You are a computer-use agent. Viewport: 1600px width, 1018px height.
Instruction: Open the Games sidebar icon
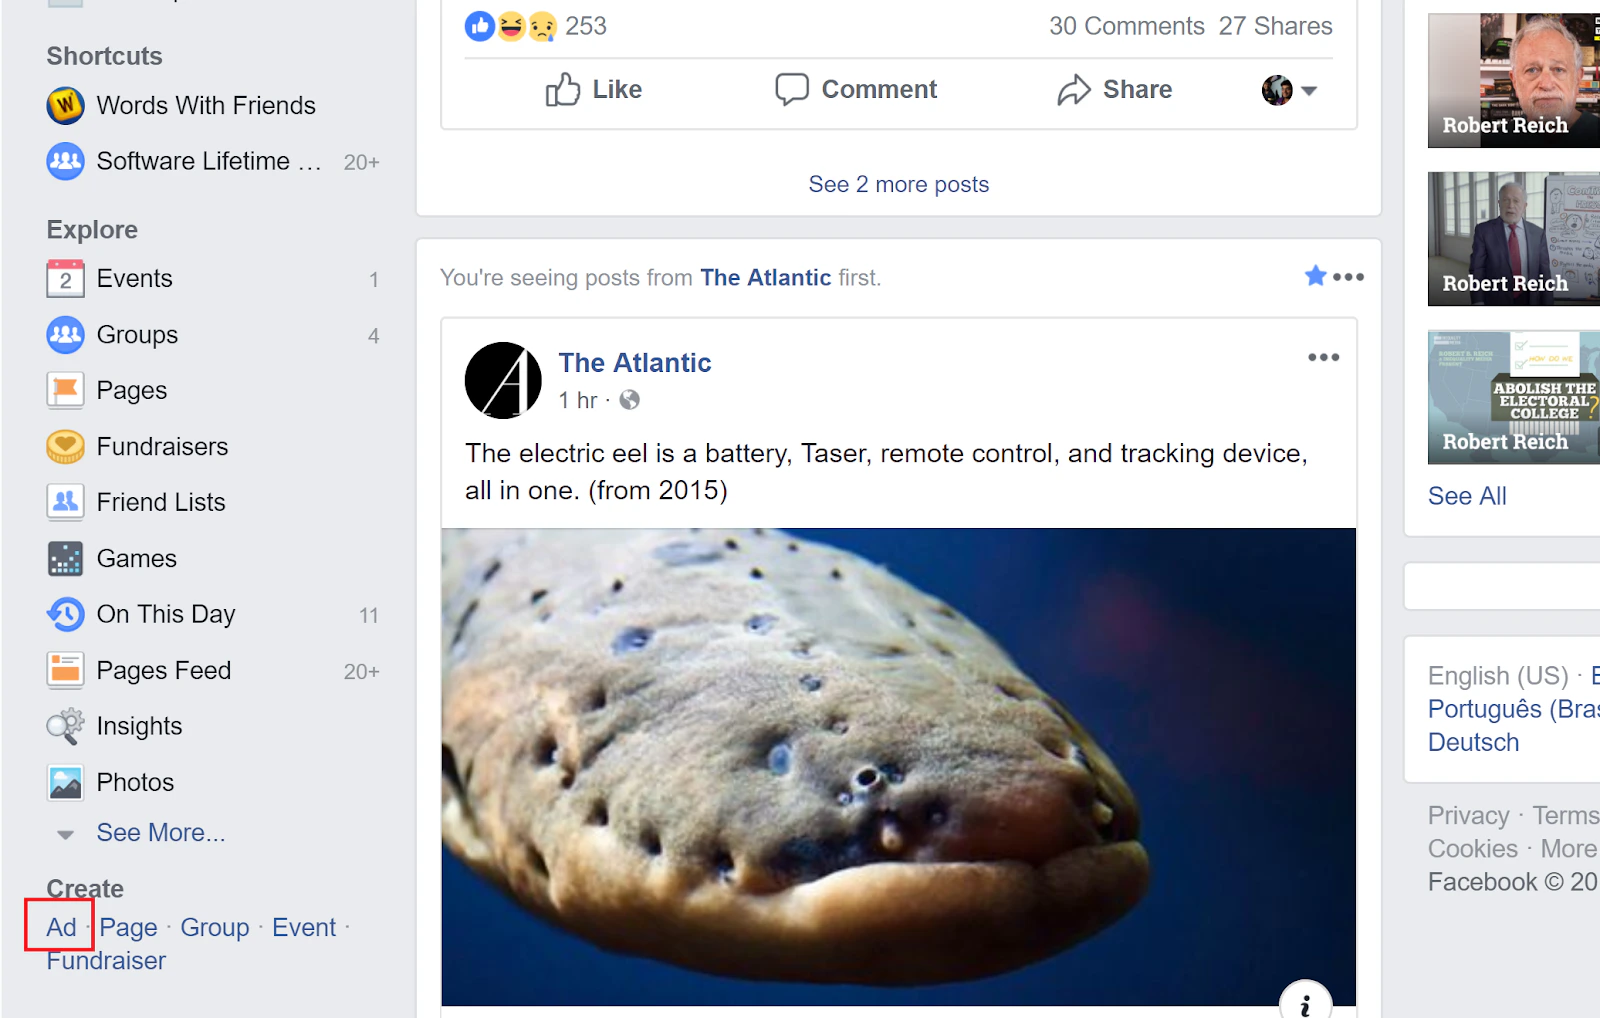tap(65, 558)
